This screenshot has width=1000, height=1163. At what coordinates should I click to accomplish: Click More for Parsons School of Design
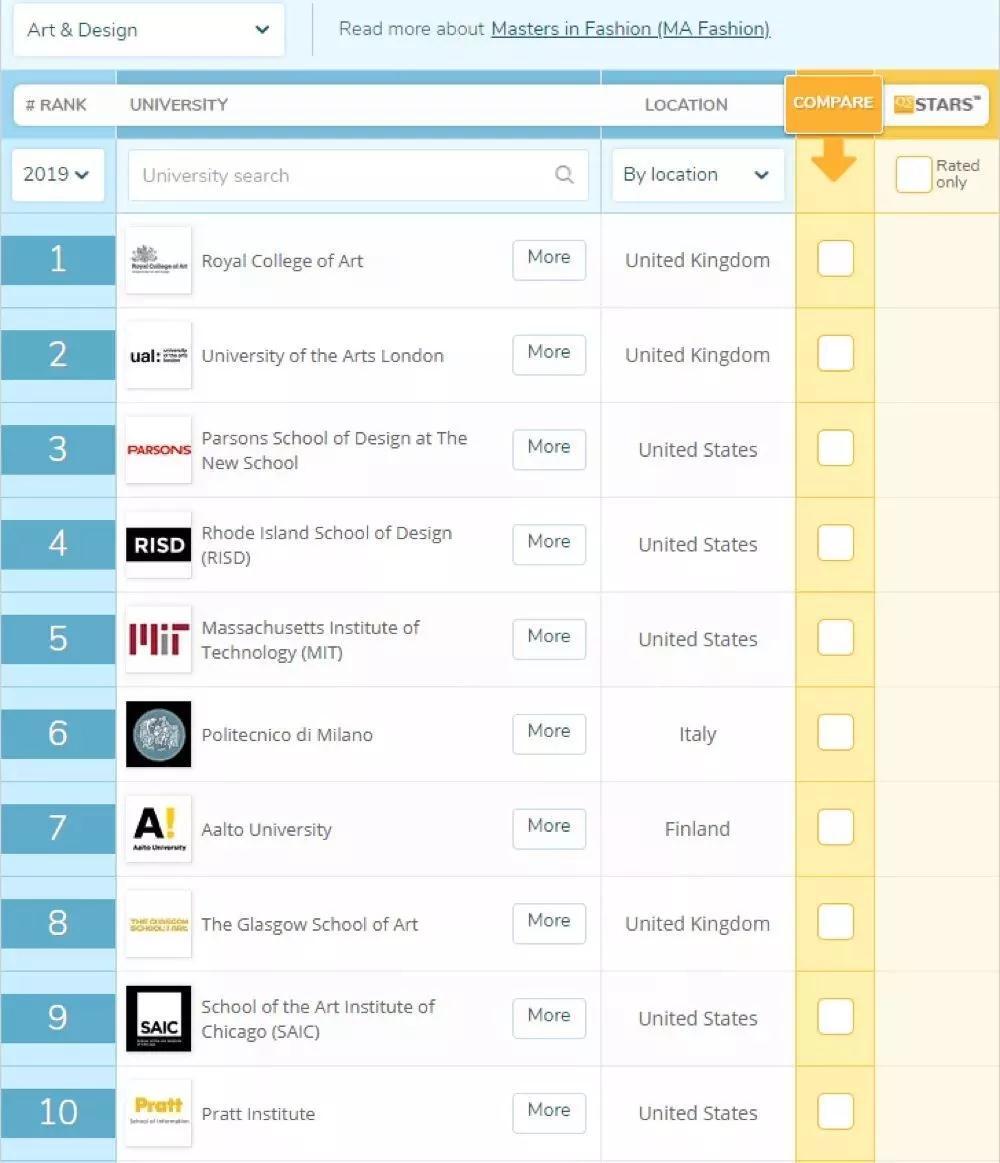(x=549, y=449)
